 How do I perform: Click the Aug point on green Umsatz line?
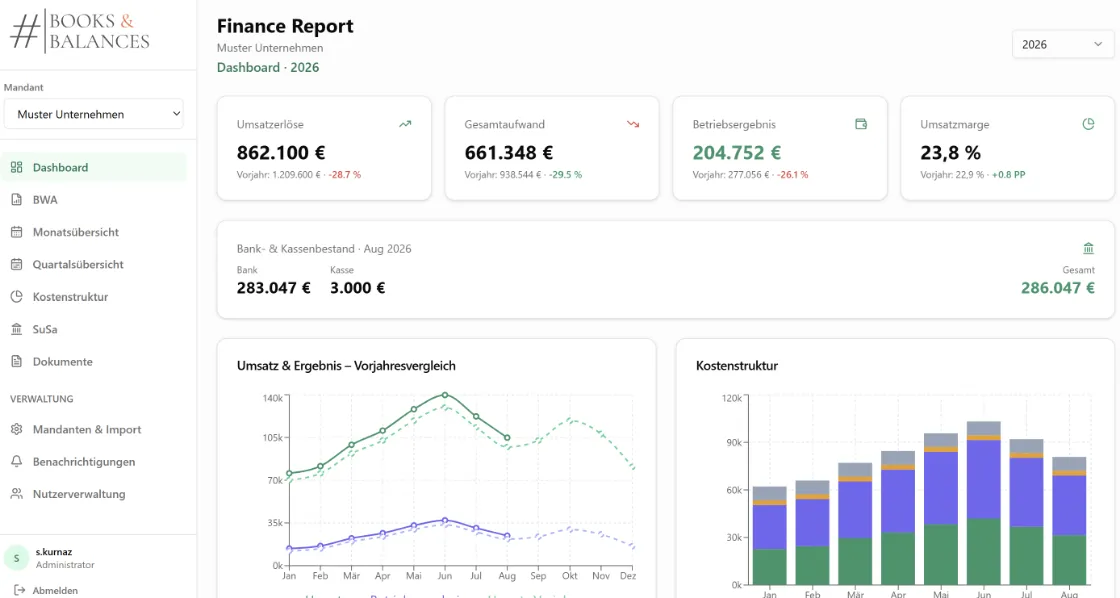(507, 438)
